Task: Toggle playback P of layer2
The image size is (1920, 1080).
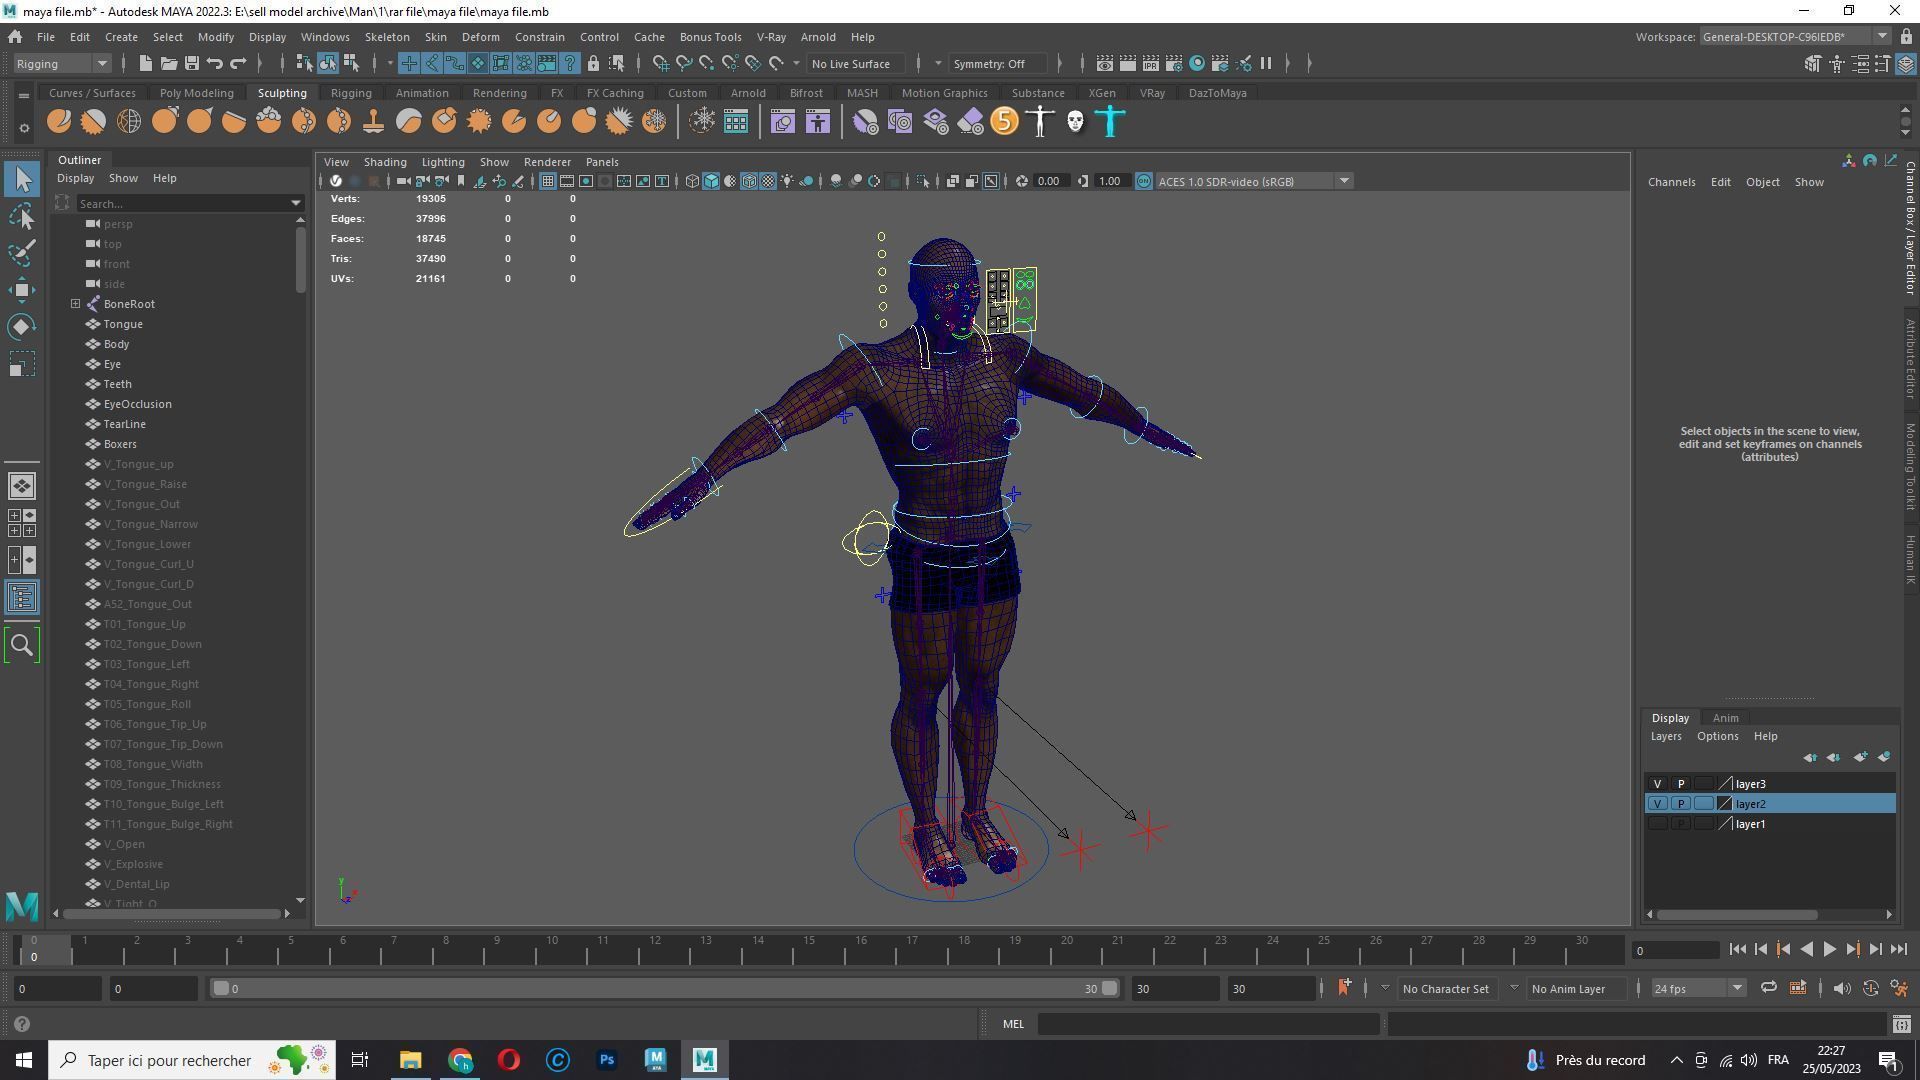Action: [1680, 804]
